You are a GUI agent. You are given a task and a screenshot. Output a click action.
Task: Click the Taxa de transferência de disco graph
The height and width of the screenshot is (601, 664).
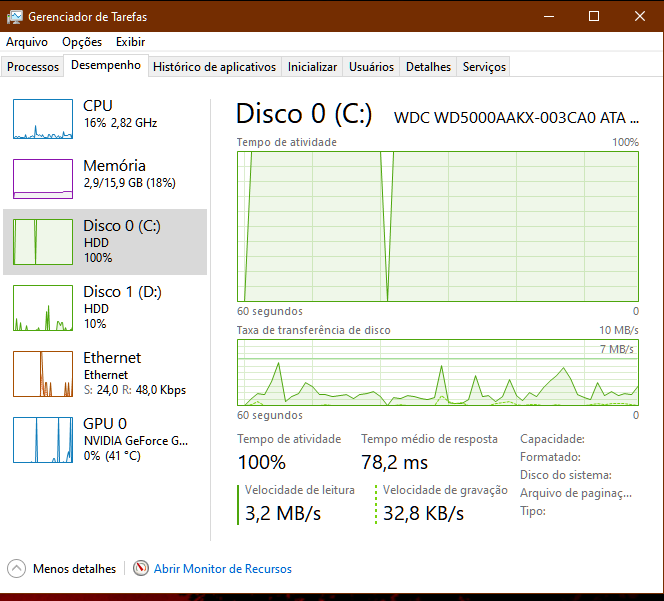438,373
